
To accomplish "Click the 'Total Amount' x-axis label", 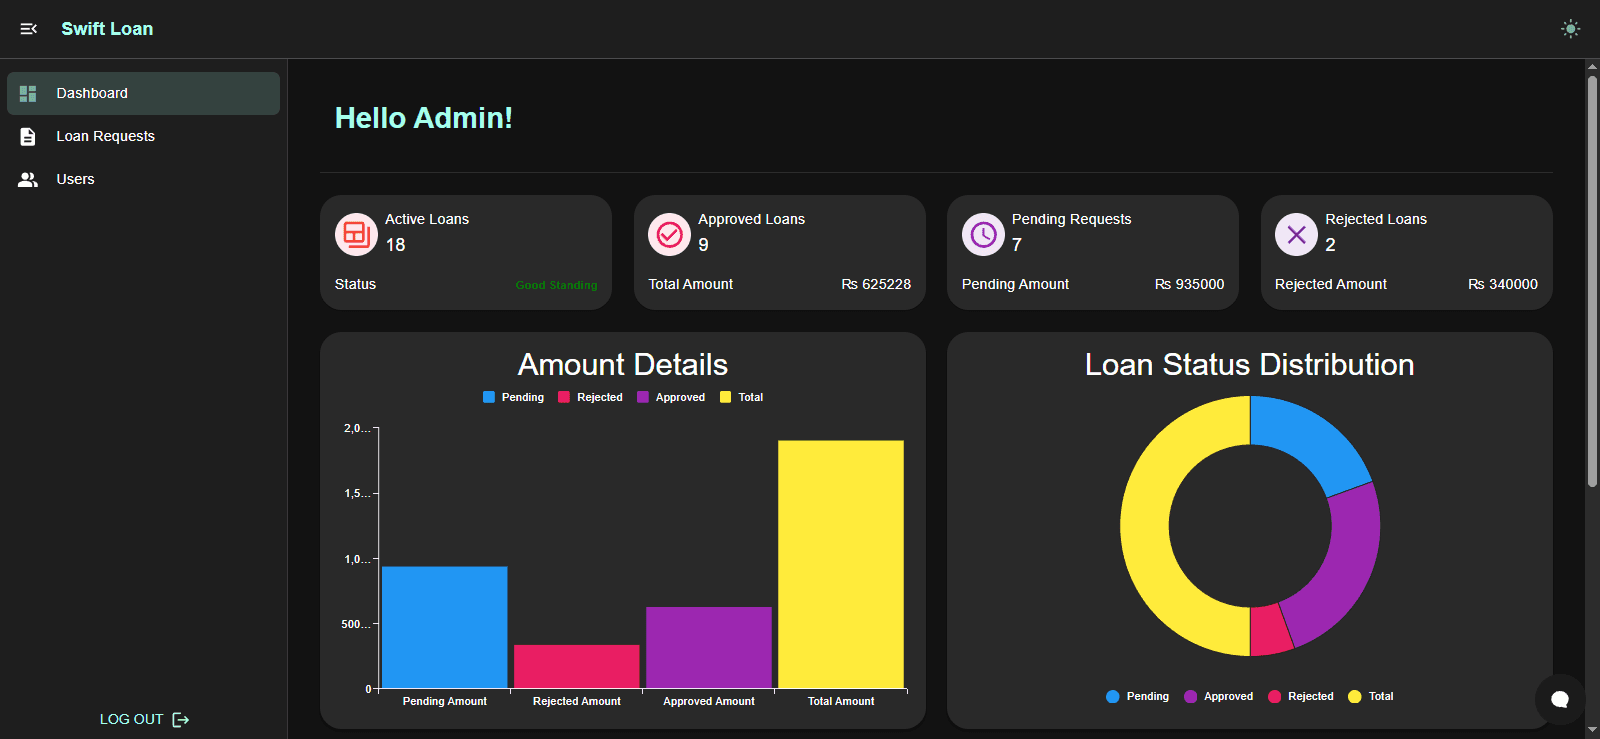I will (841, 701).
